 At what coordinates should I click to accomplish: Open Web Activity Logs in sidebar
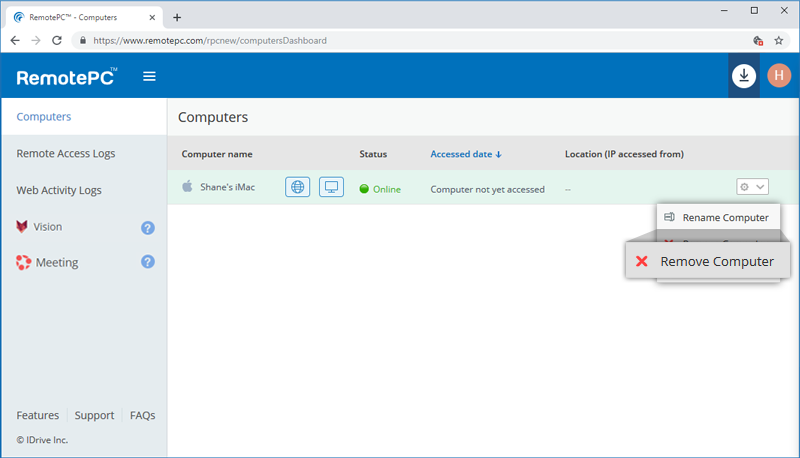(59, 190)
